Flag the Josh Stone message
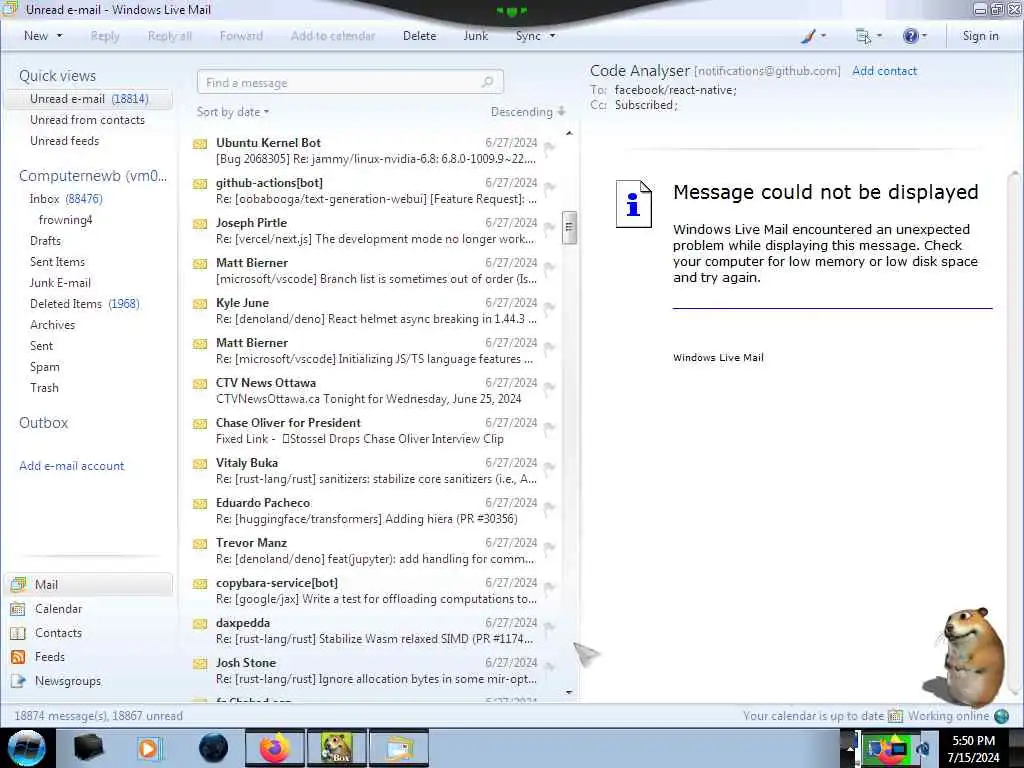The image size is (1024, 768). (549, 668)
